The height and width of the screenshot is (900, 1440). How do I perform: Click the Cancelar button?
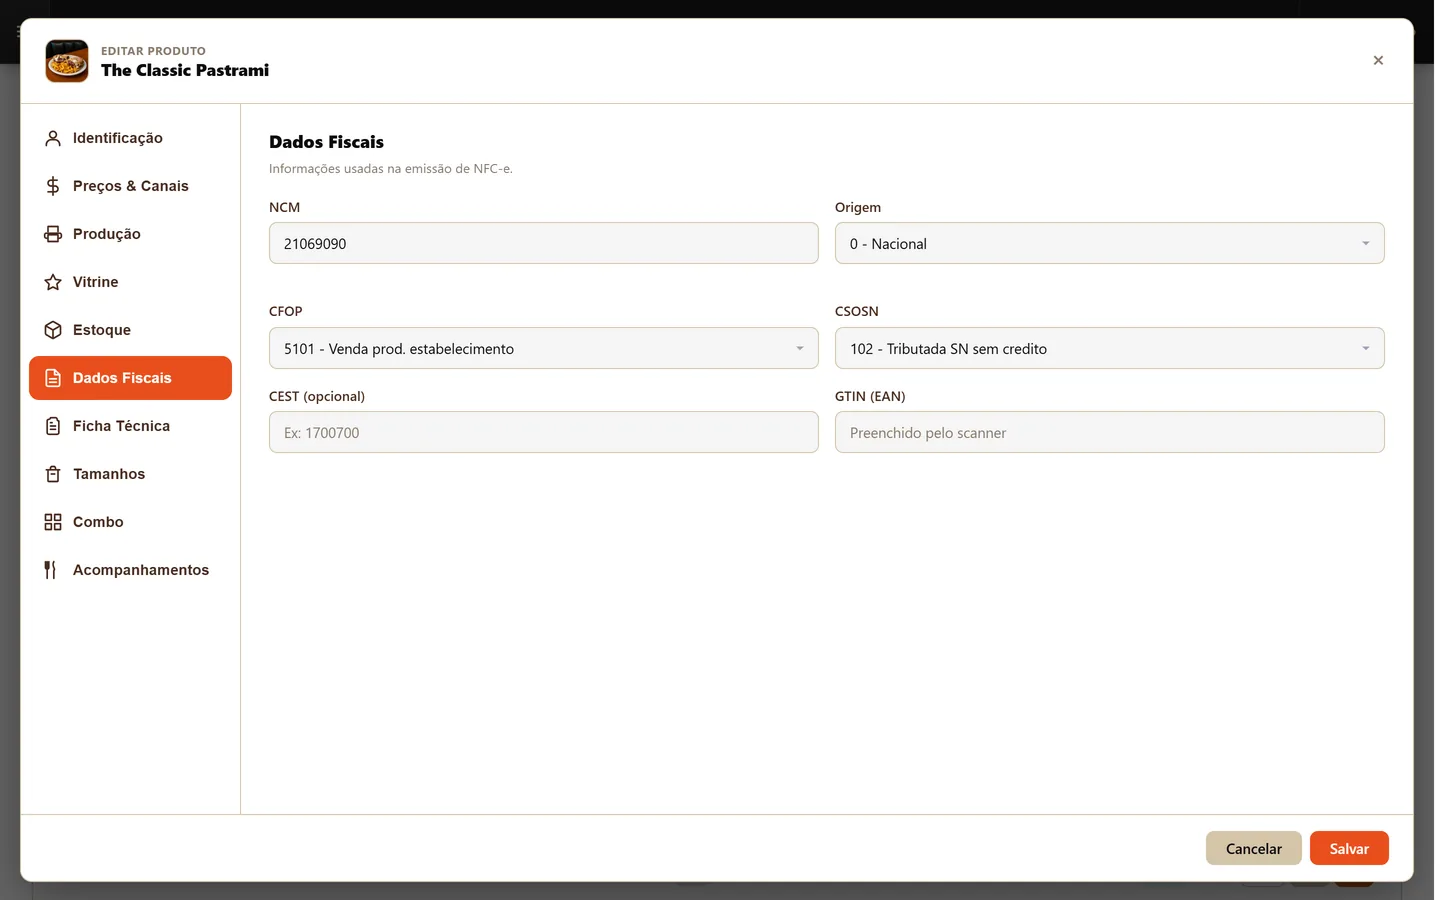(x=1253, y=848)
